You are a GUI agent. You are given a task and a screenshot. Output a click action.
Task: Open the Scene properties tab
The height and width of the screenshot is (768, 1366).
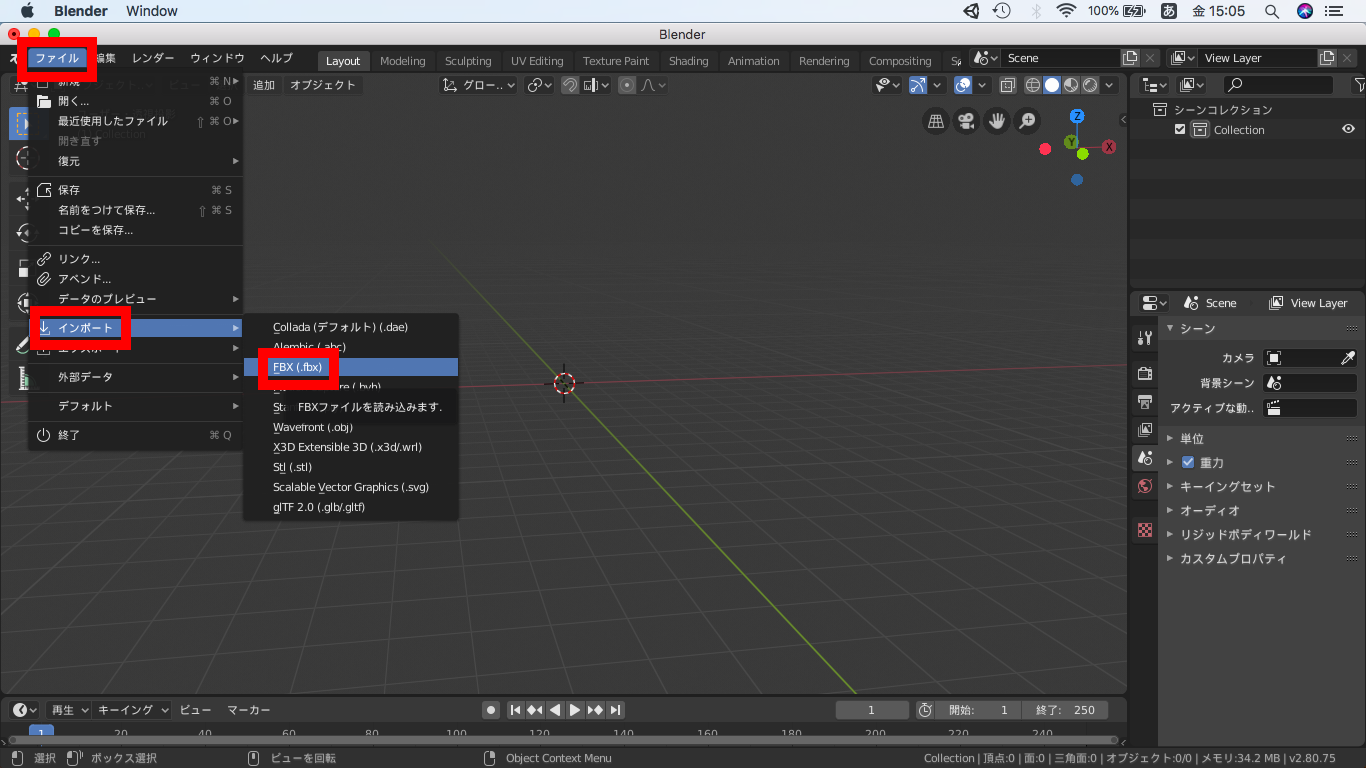coord(1145,457)
